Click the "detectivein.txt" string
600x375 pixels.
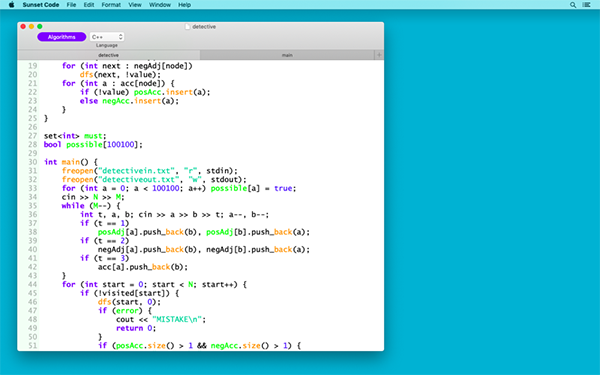(138, 171)
